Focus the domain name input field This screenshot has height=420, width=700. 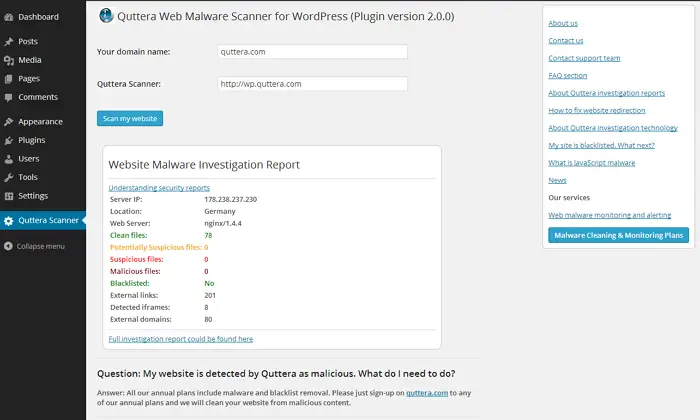coord(312,52)
